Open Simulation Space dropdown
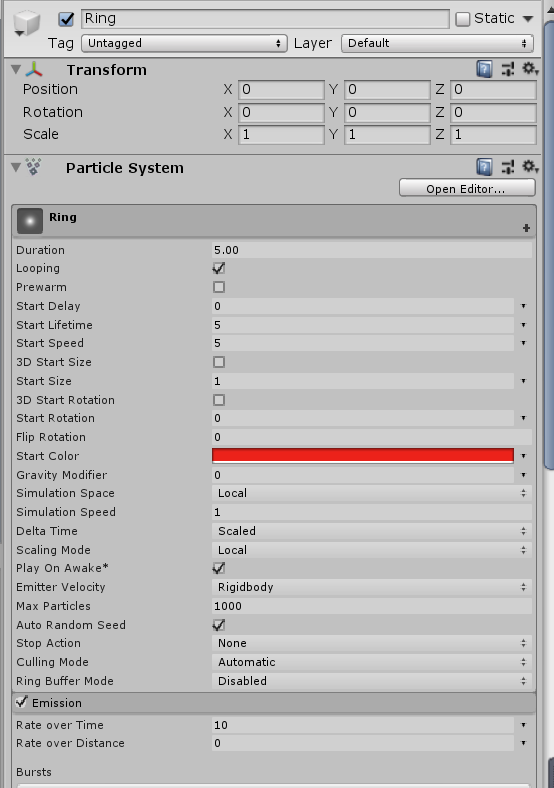 [372, 493]
